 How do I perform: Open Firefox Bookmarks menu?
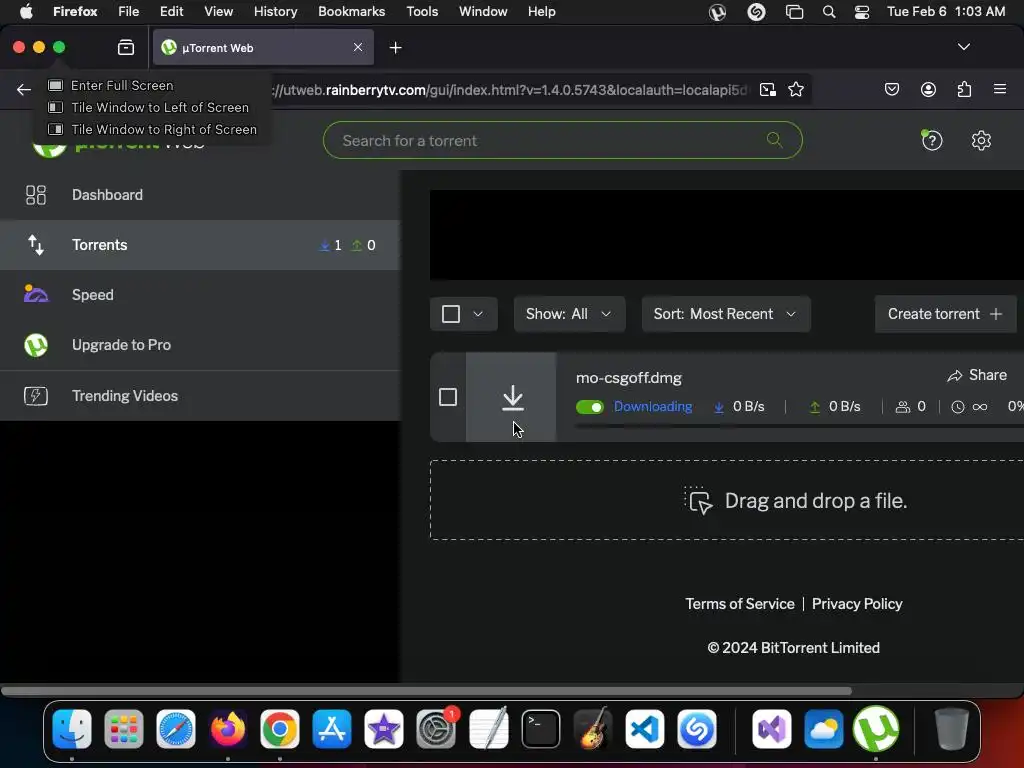click(351, 12)
